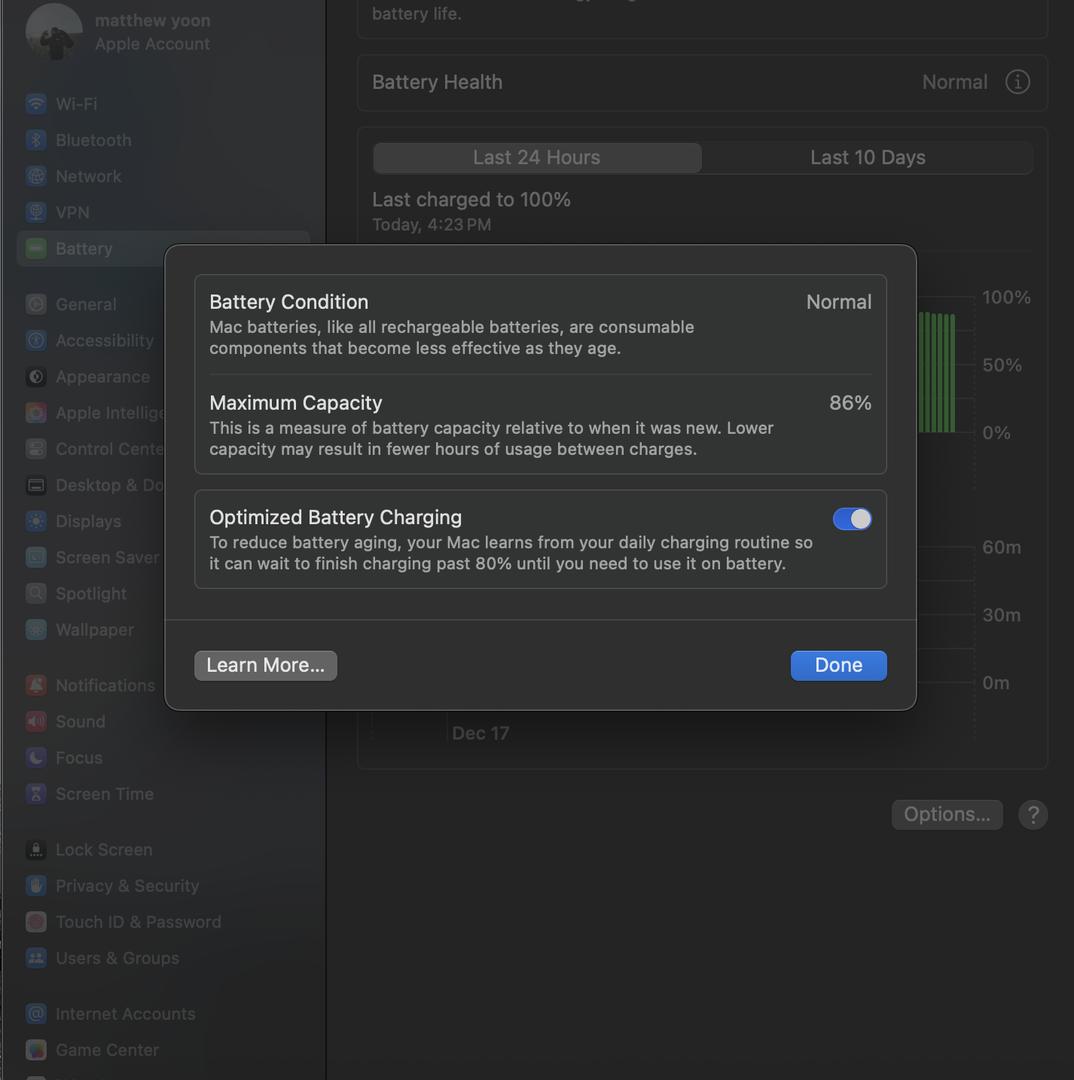Disable Optimized Battery Charging toggle
This screenshot has width=1074, height=1080.
coord(852,519)
